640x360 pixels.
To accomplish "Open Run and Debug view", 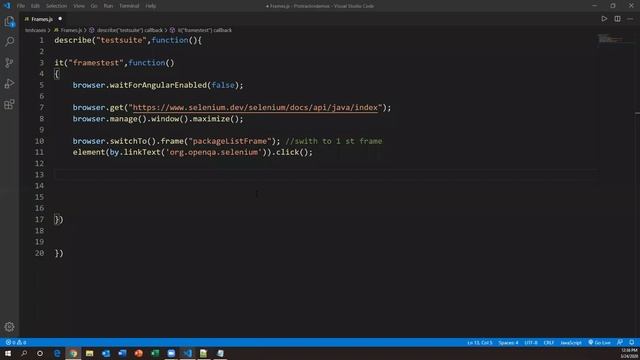I will [x=9, y=83].
